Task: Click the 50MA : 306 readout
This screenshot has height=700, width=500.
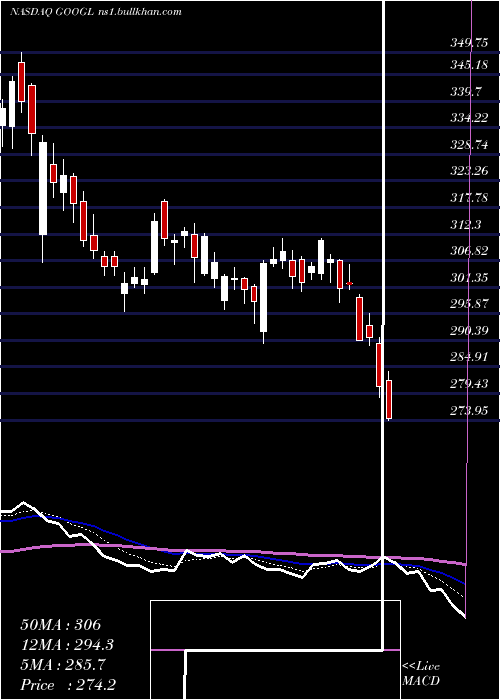Action: pyautogui.click(x=61, y=625)
